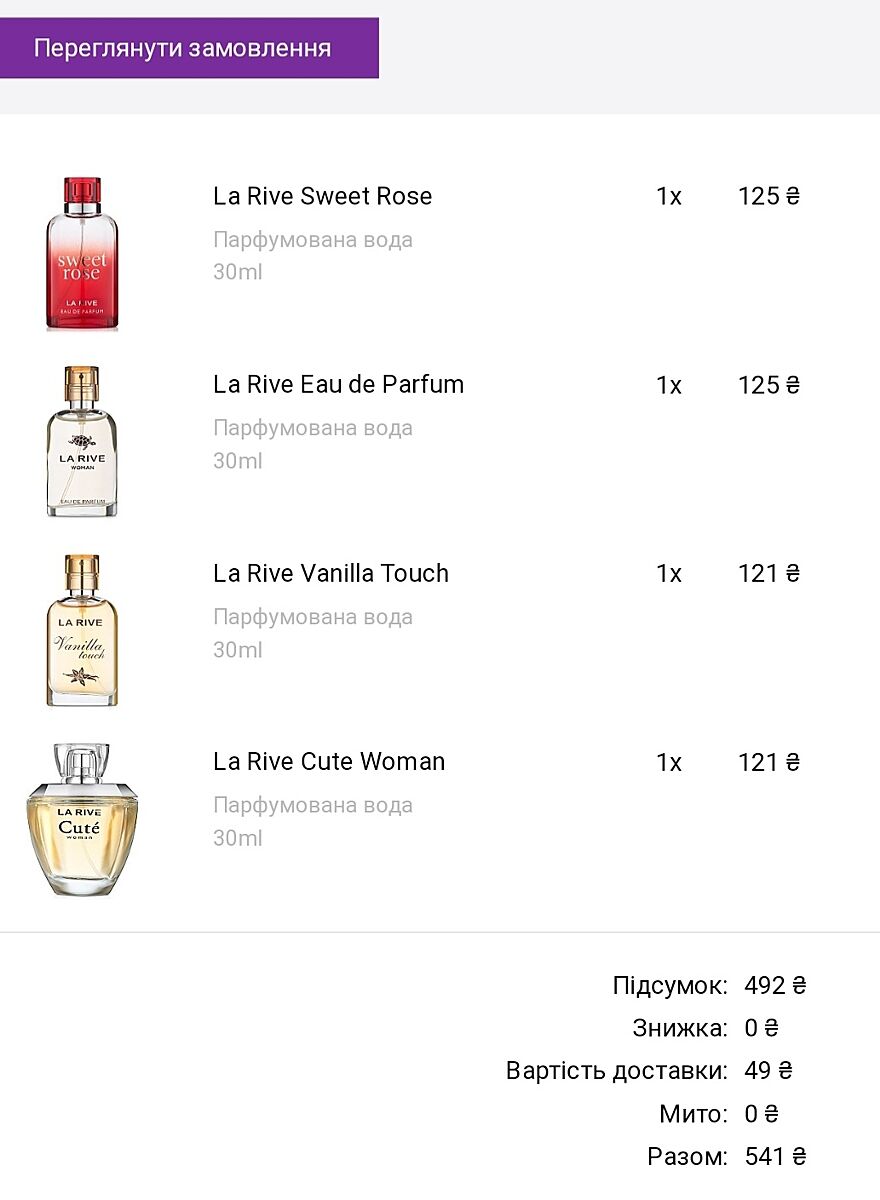Click the Разом 541 ₴ total
880x1200 pixels.
775,1157
